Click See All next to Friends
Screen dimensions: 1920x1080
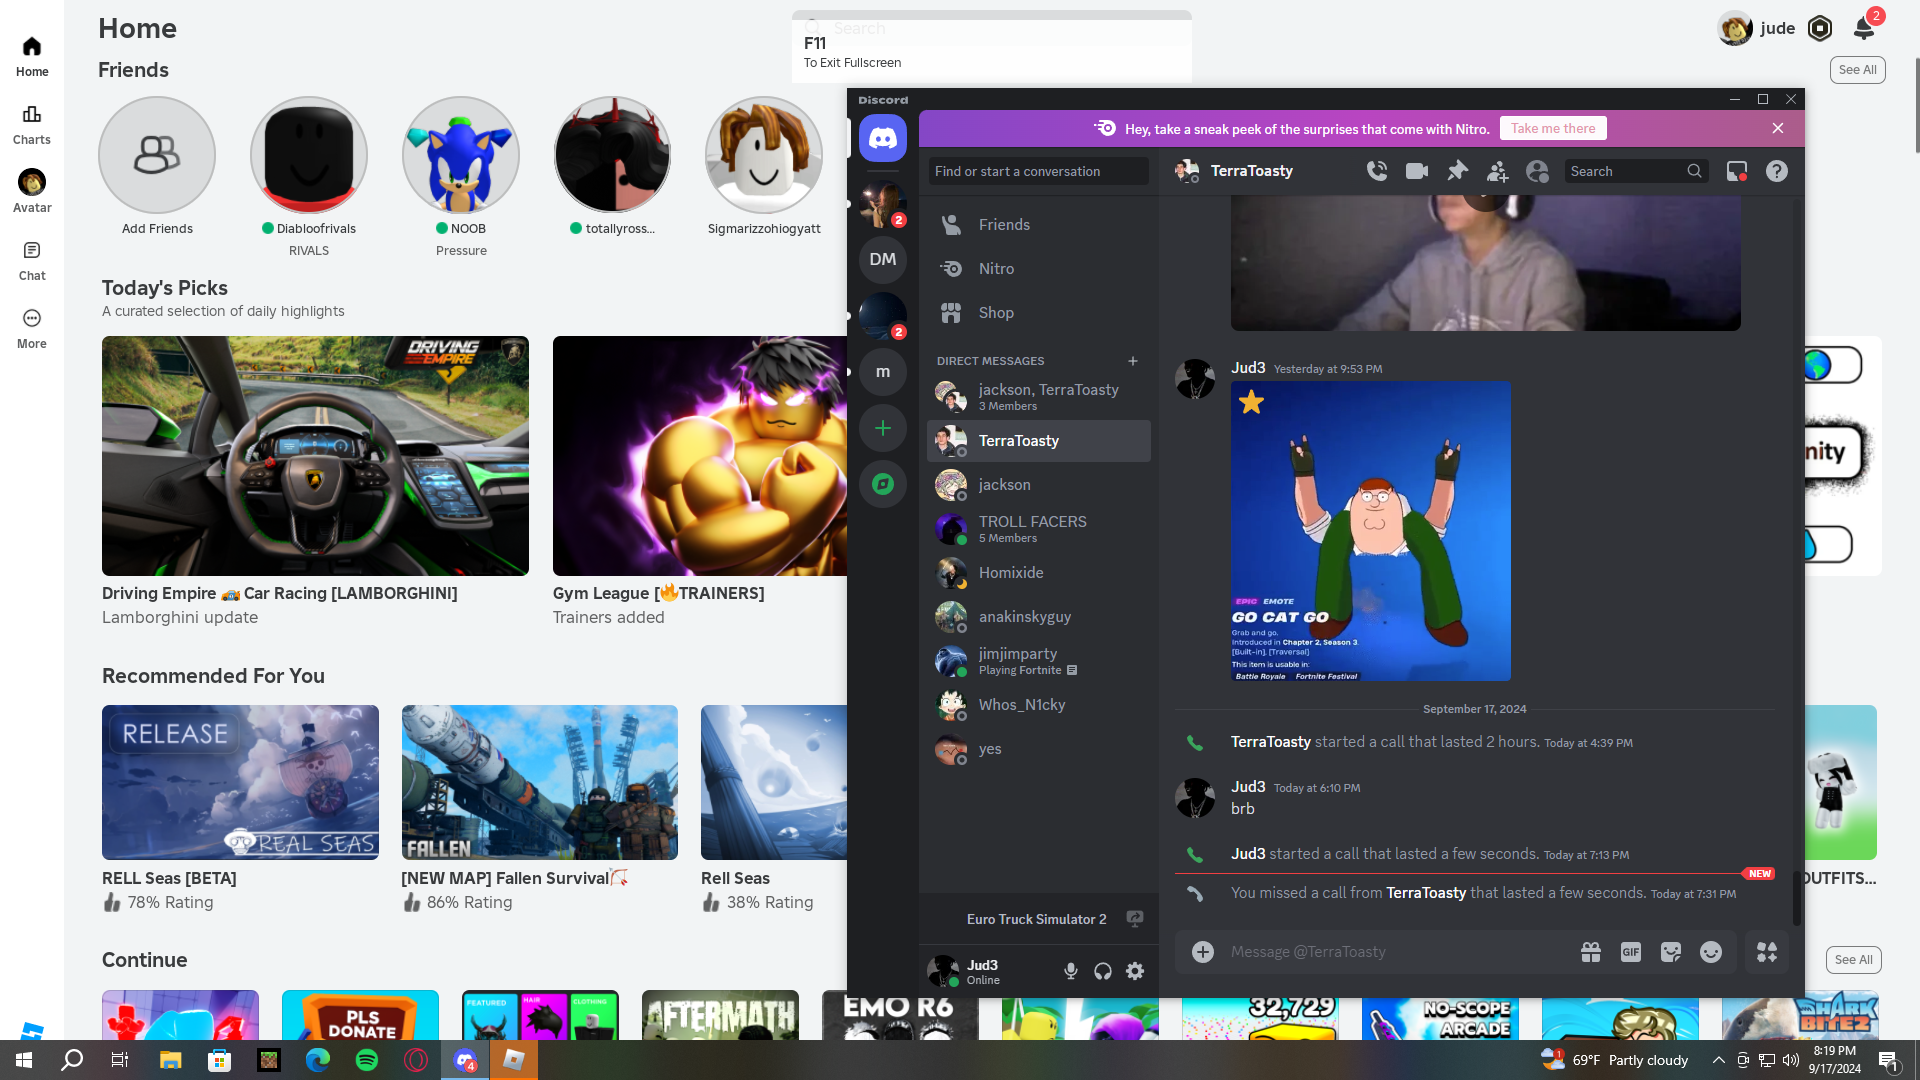coord(1857,70)
